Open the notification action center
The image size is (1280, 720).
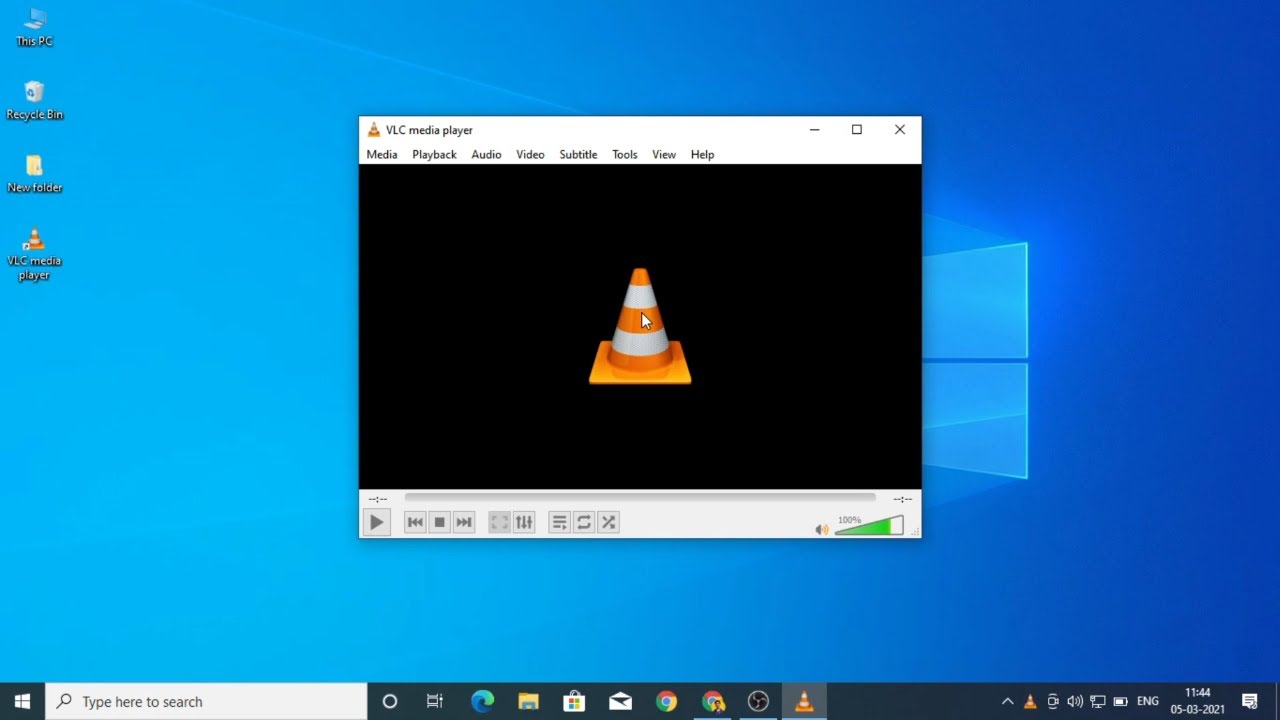pos(1250,701)
